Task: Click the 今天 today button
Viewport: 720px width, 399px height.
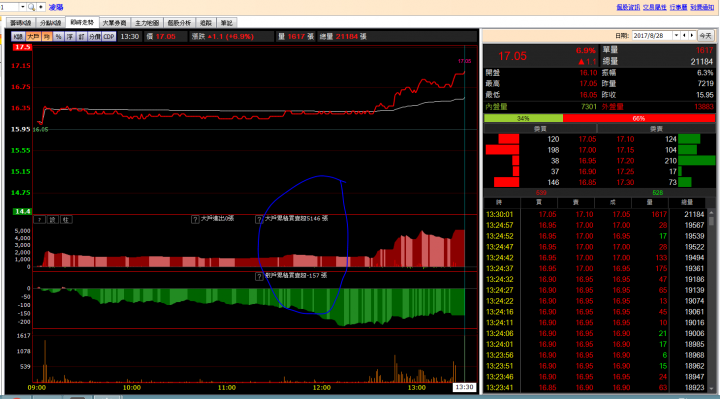Action: point(705,36)
